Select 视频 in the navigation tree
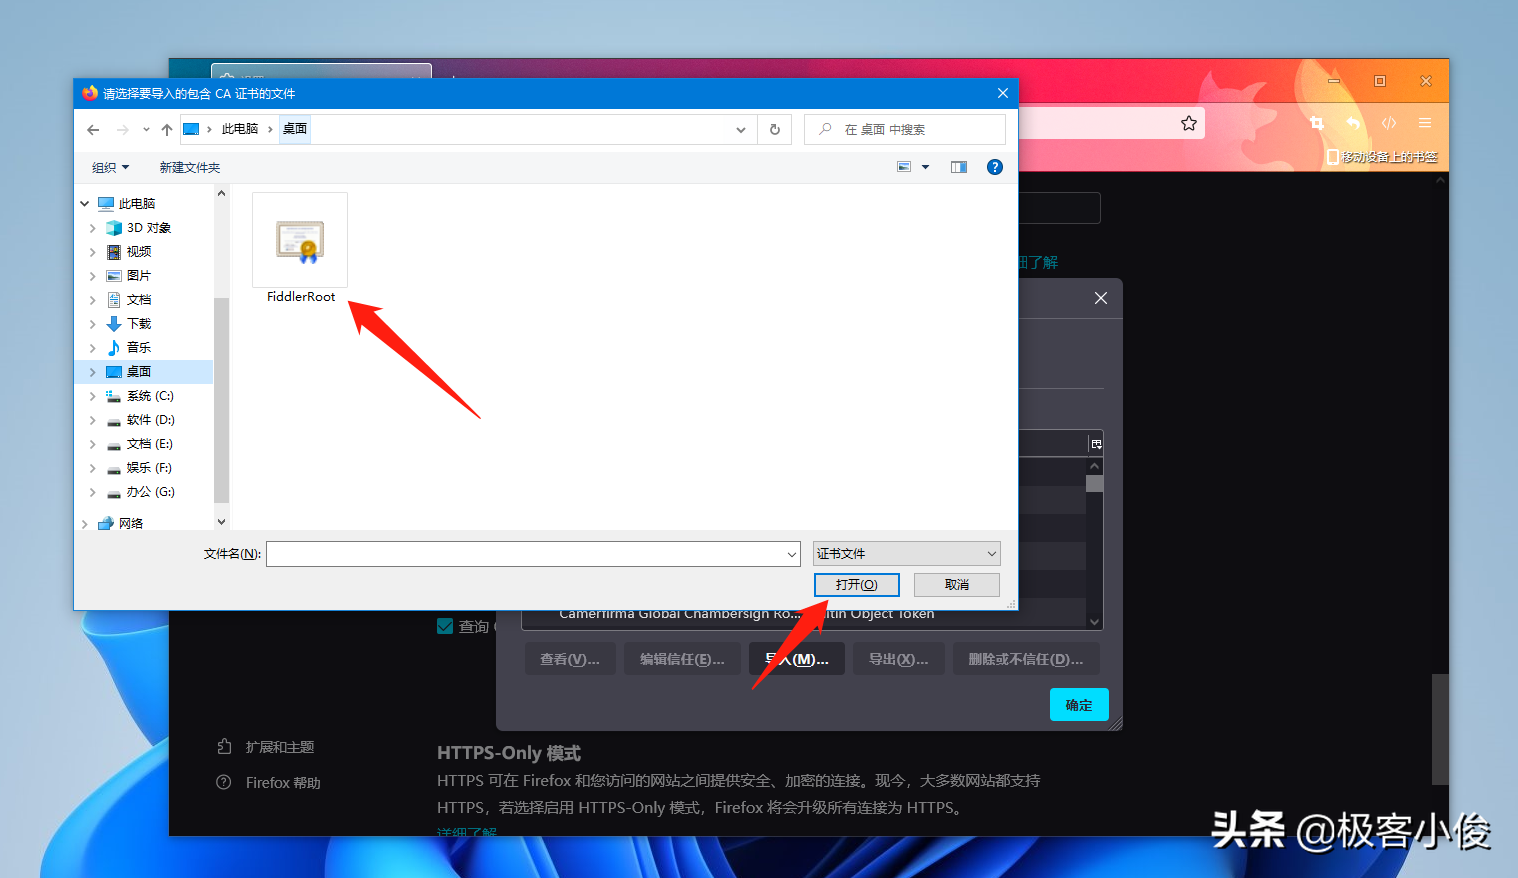Image resolution: width=1518 pixels, height=878 pixels. tap(139, 252)
